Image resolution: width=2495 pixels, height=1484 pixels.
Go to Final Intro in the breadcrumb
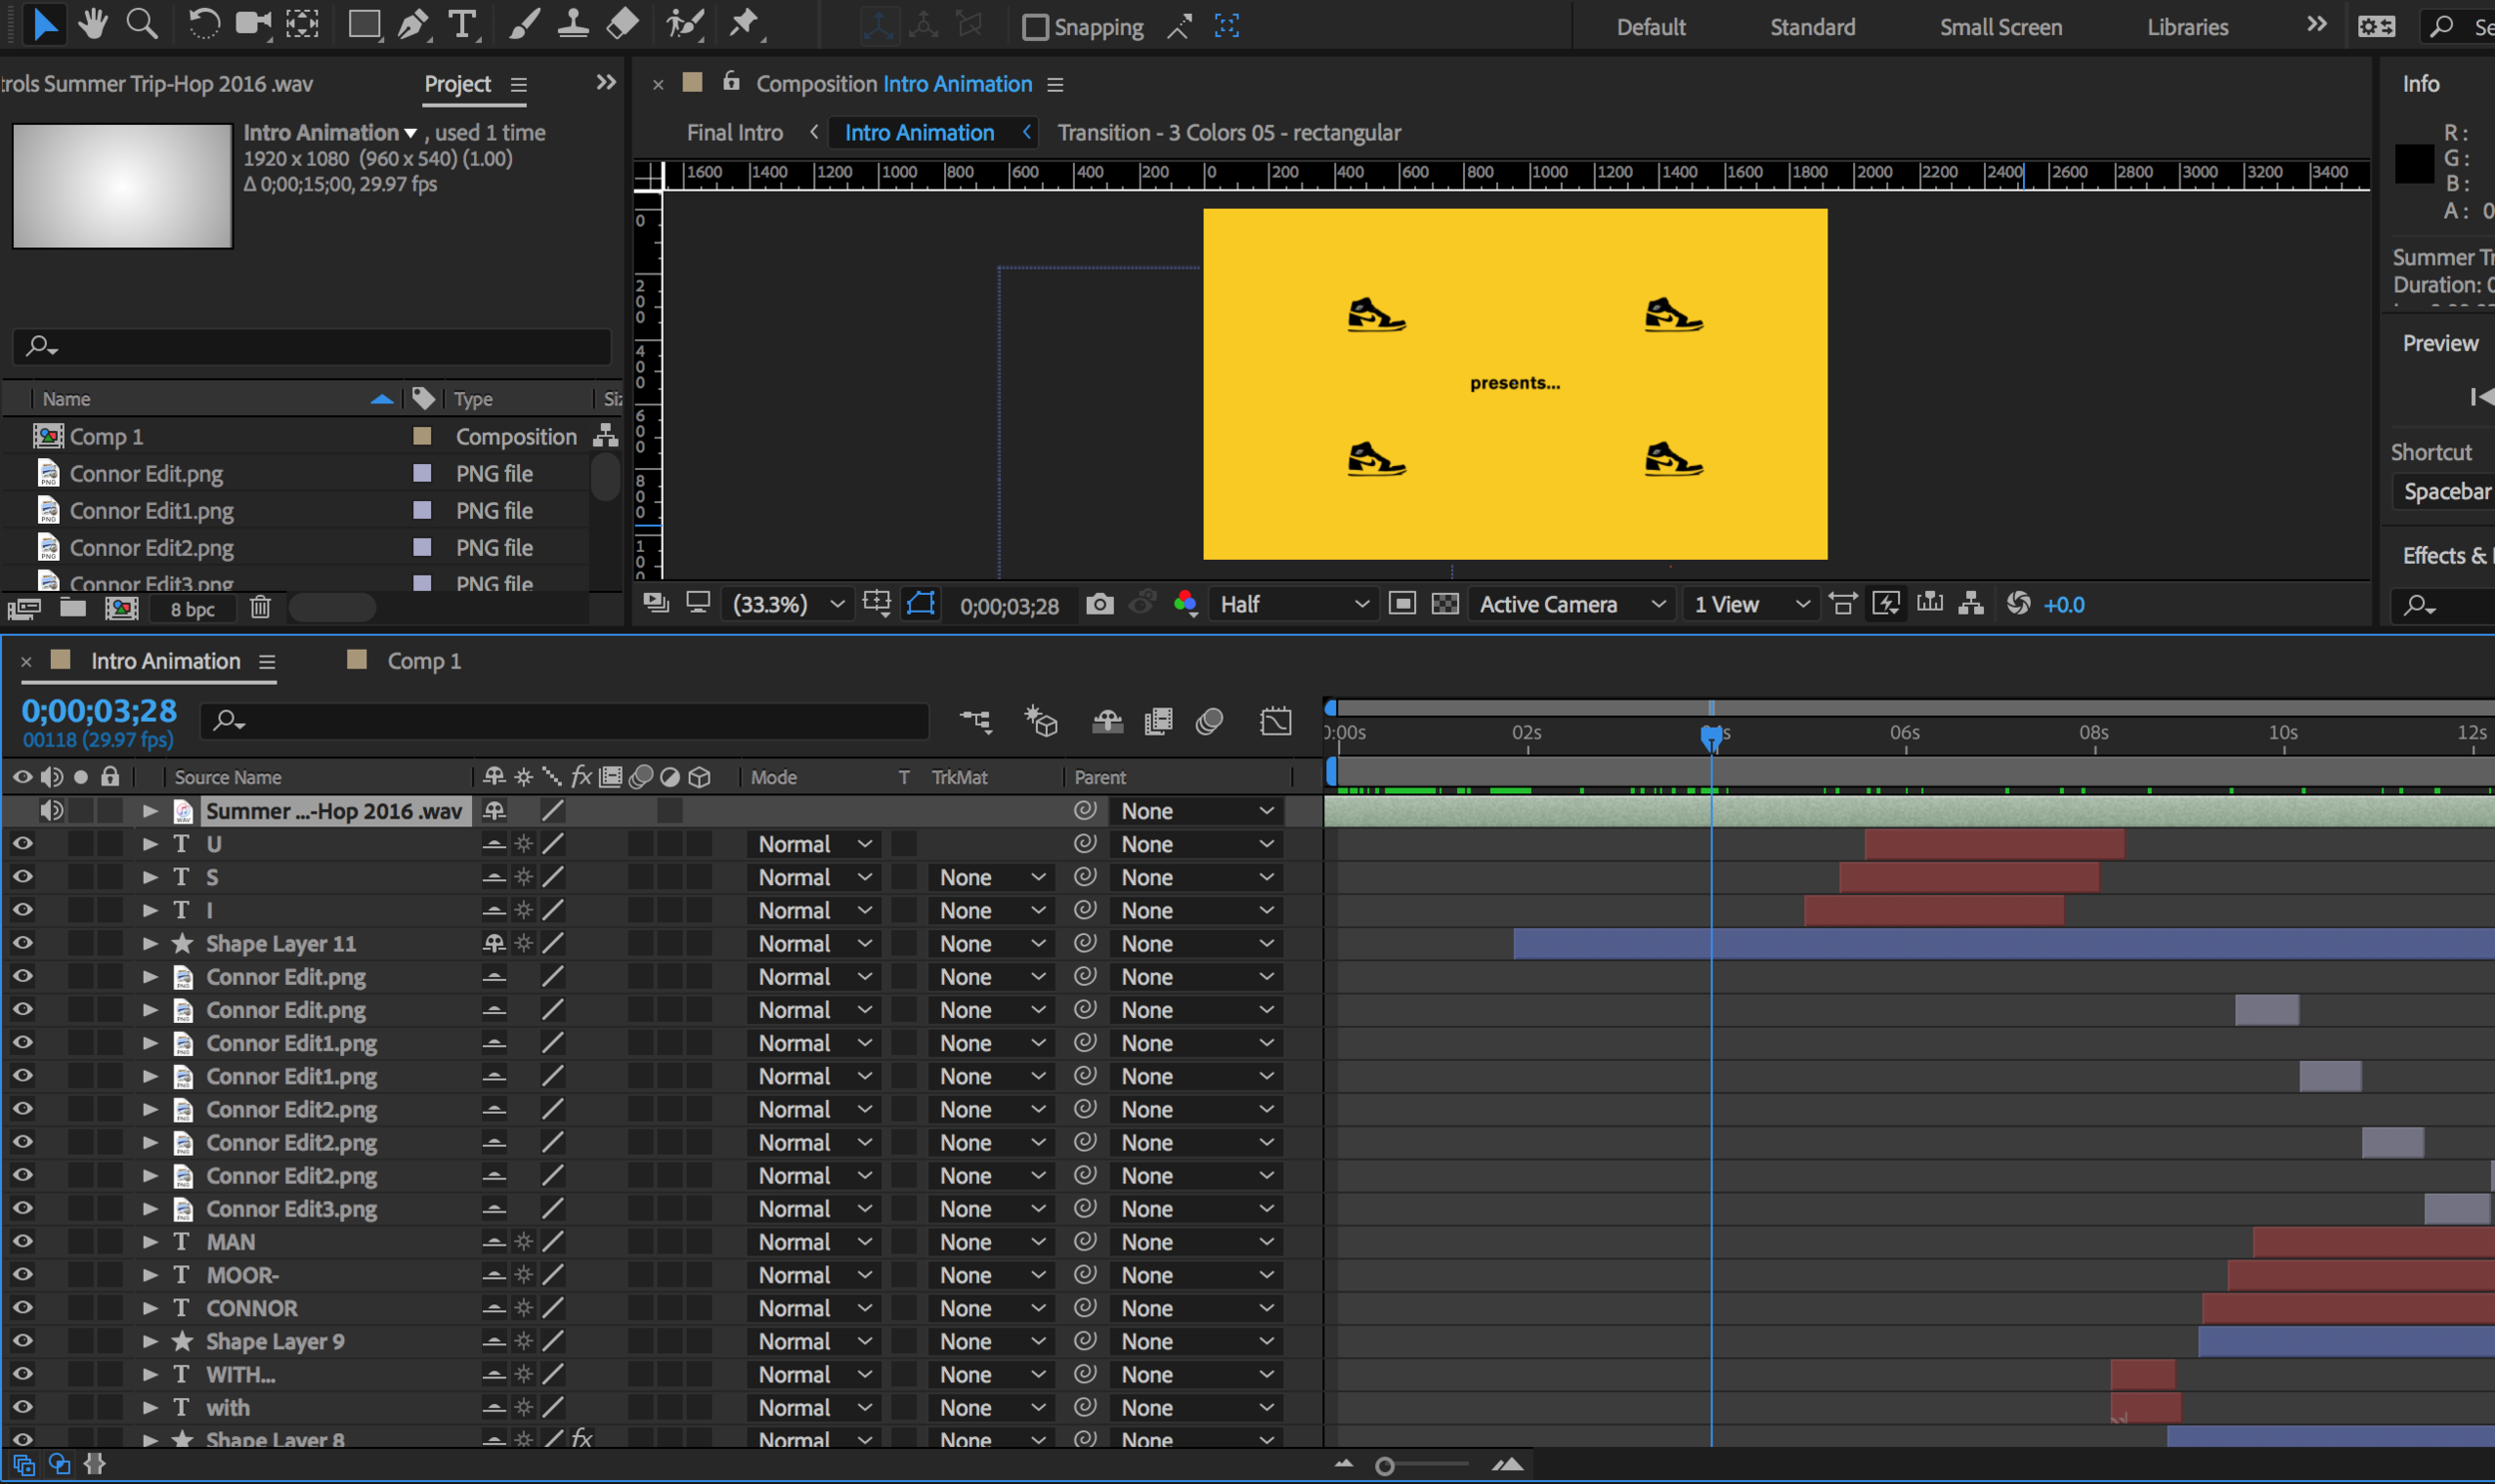pyautogui.click(x=734, y=132)
